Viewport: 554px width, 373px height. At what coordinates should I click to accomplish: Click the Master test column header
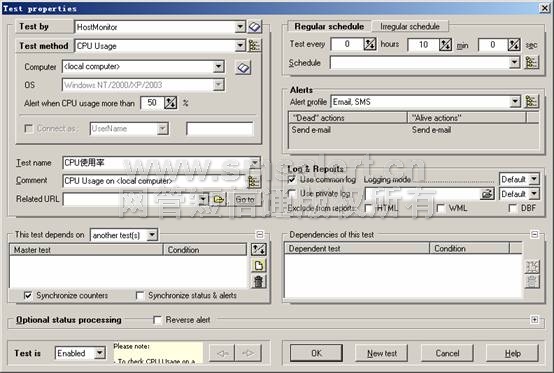click(x=86, y=249)
